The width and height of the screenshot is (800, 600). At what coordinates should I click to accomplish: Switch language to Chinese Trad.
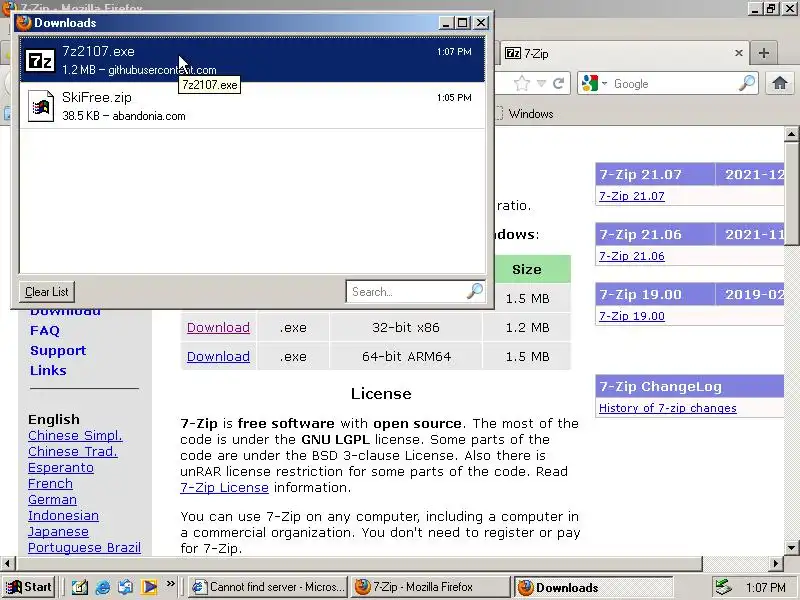click(x=73, y=452)
